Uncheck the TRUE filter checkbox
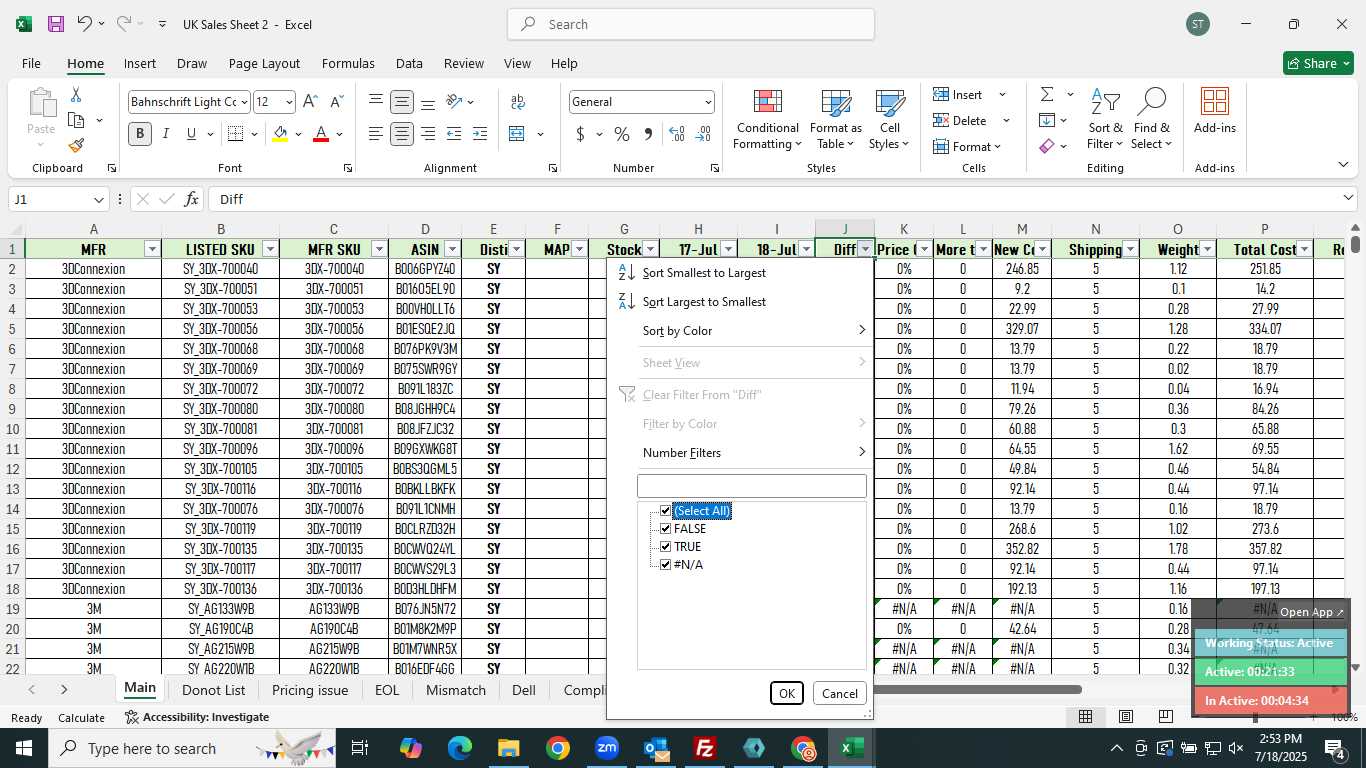 click(666, 547)
